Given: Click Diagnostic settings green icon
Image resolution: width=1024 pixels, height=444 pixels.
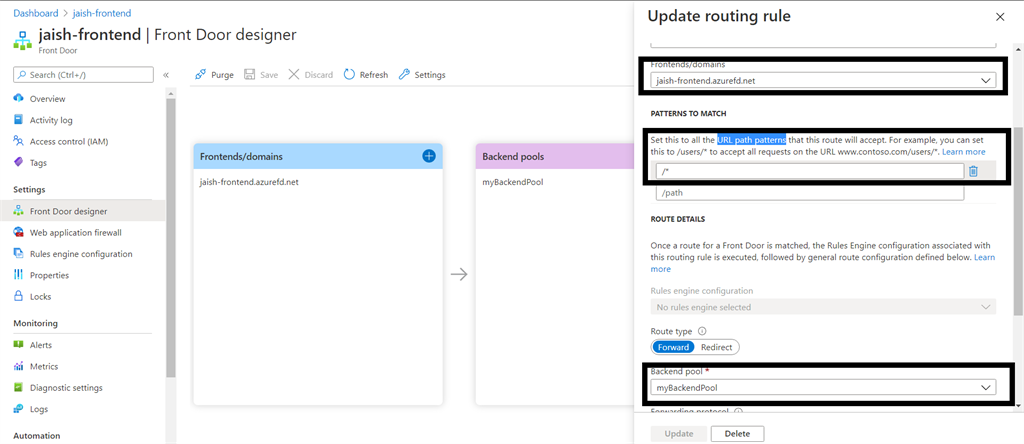Looking at the screenshot, I should 18,388.
